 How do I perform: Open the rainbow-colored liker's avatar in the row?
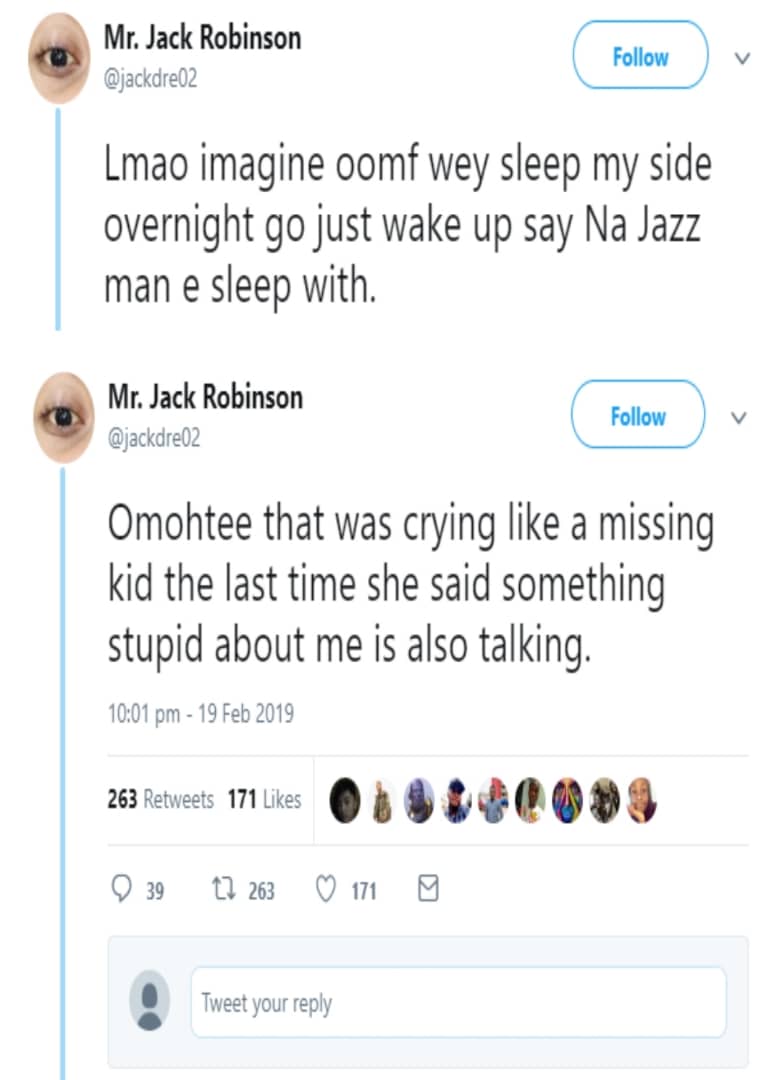click(x=566, y=800)
